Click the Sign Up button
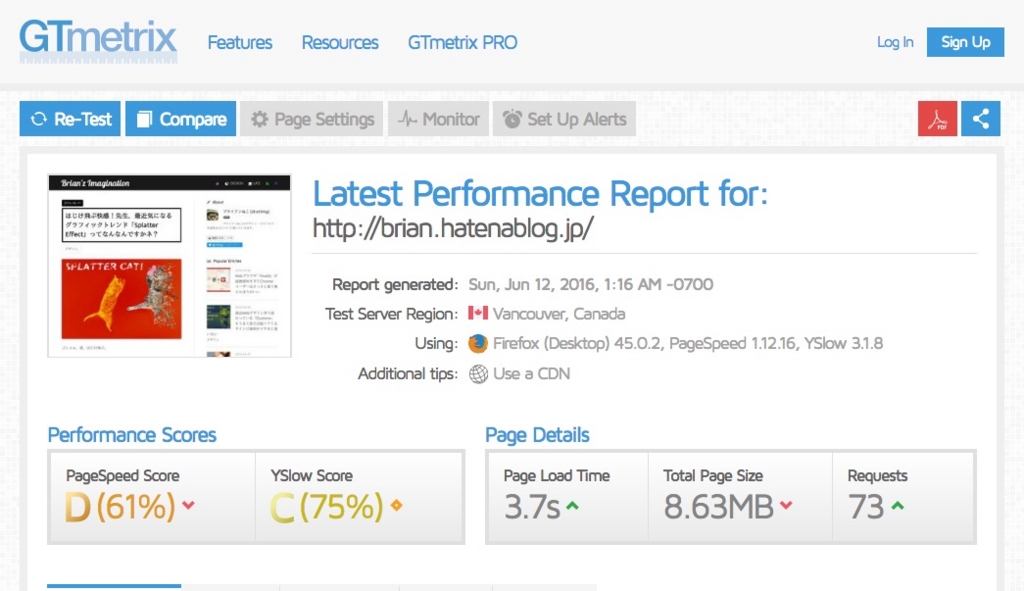Image resolution: width=1024 pixels, height=591 pixels. 965,42
